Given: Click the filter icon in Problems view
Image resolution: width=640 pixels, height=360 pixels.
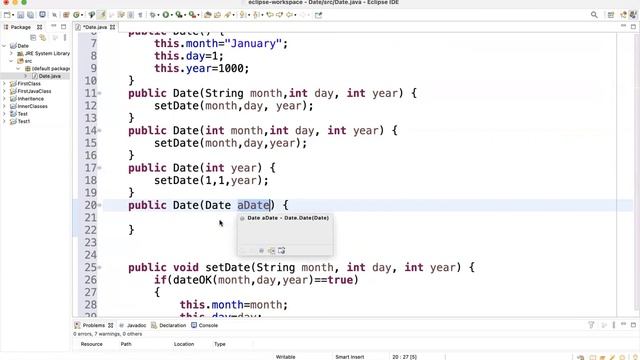Looking at the screenshot, I should 591,325.
